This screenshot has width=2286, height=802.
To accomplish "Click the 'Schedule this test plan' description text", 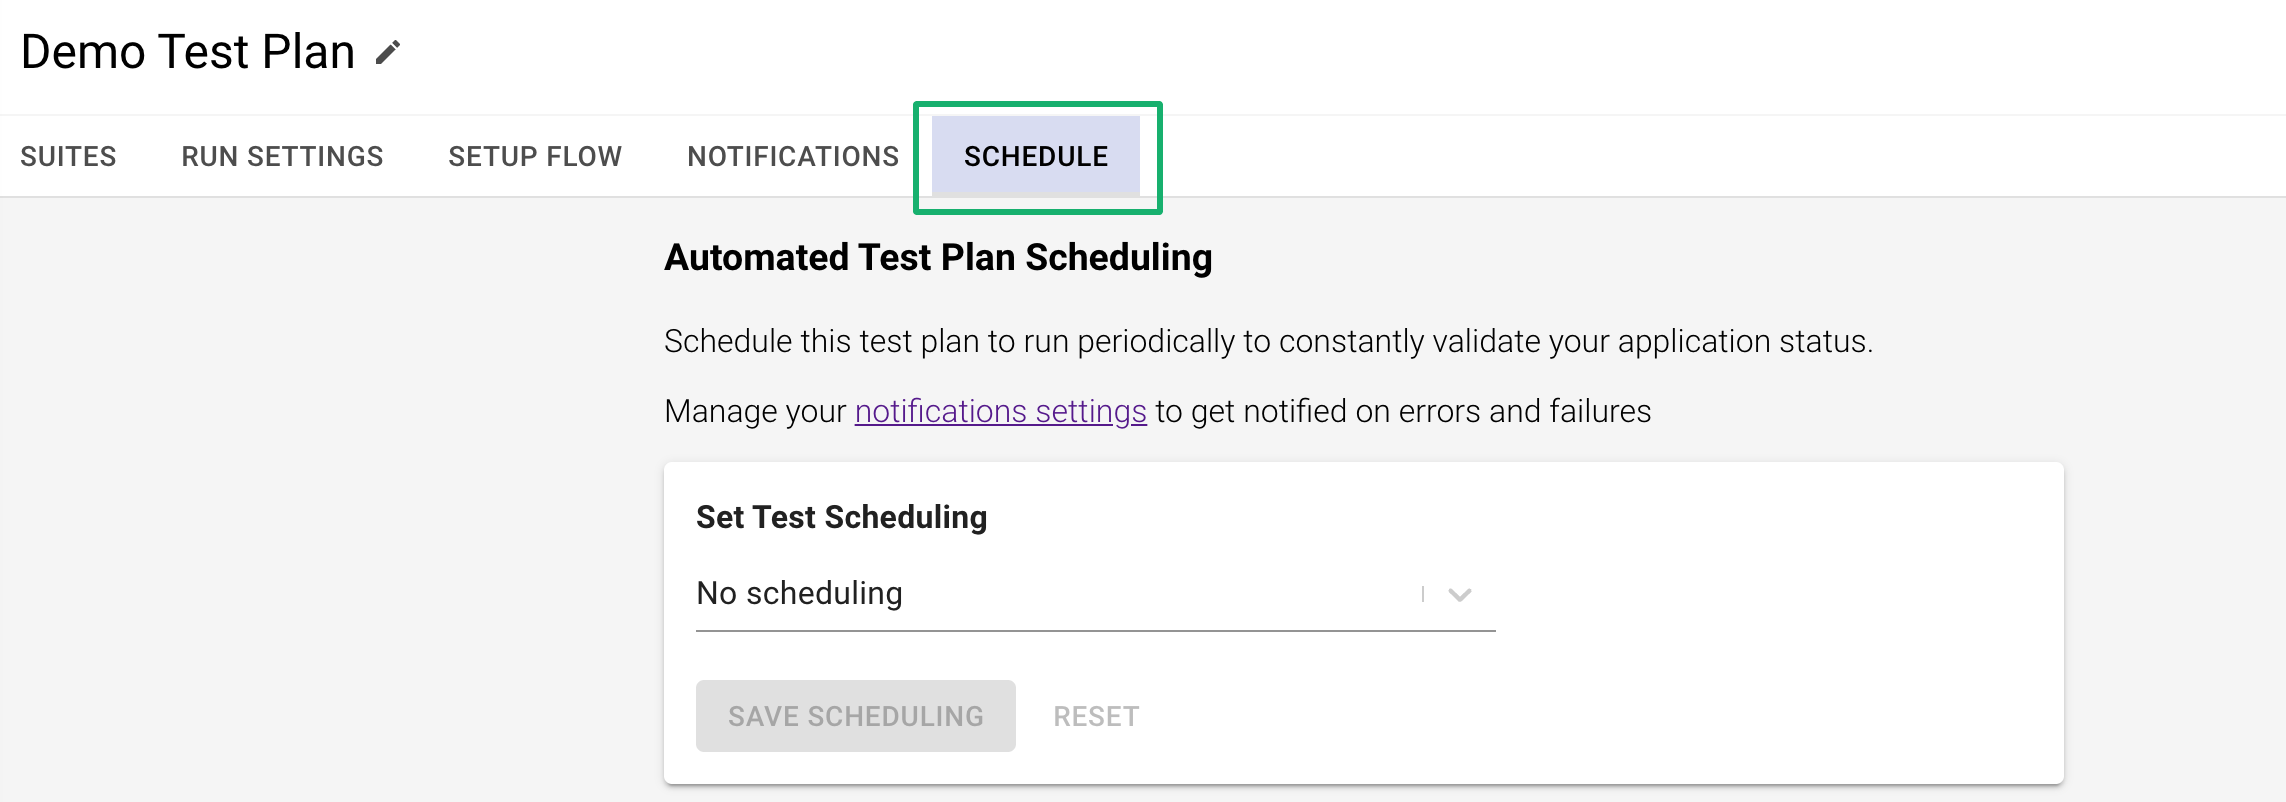I will click(1268, 341).
